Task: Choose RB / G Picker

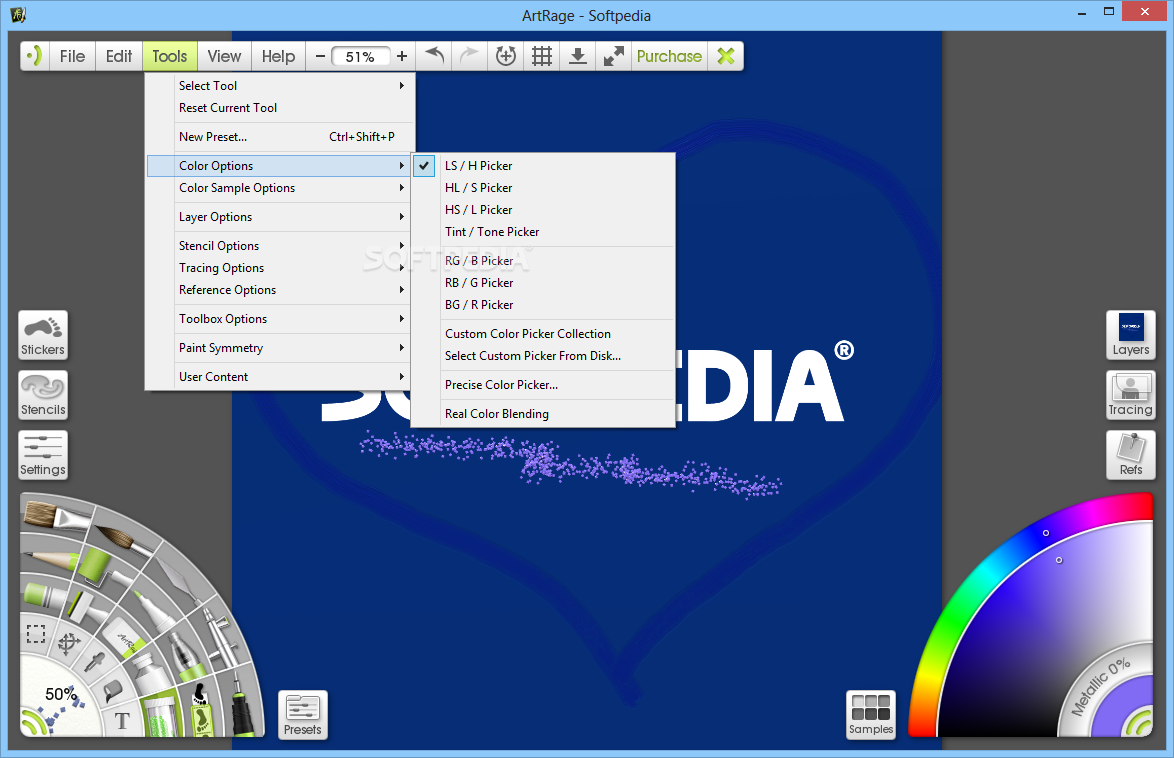Action: click(x=543, y=283)
